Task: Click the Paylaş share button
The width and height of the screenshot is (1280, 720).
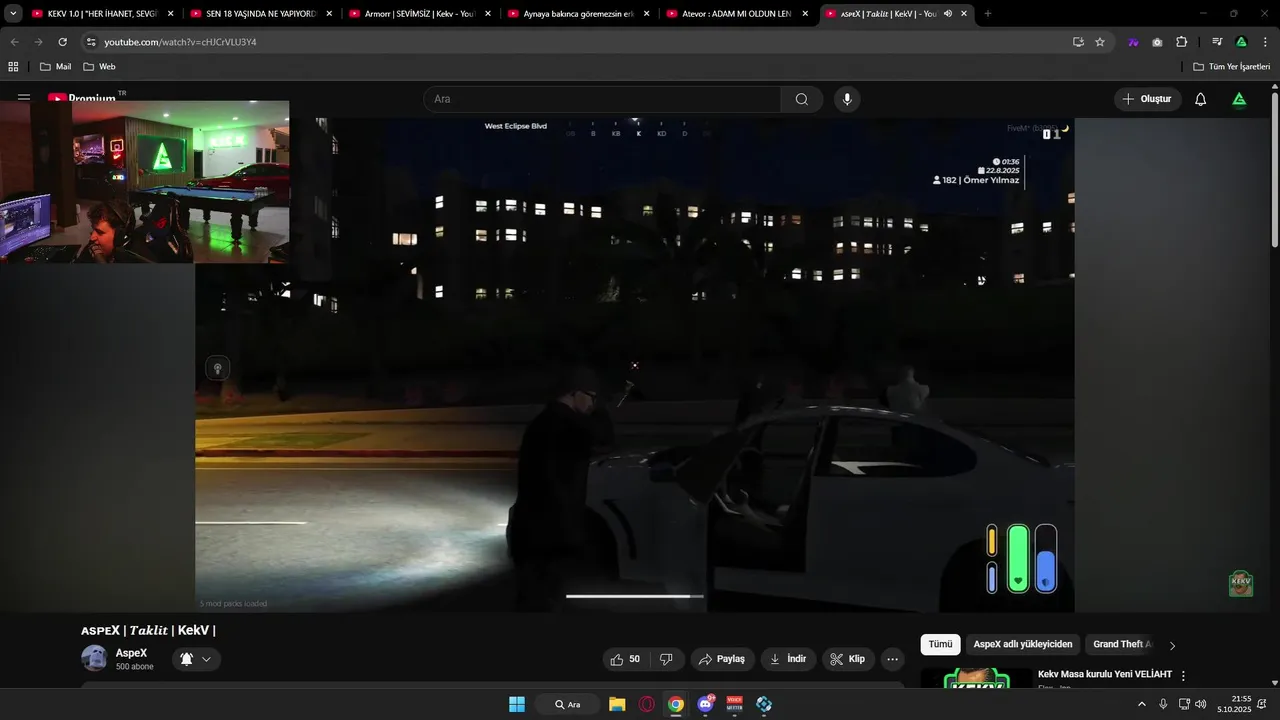Action: tap(722, 659)
